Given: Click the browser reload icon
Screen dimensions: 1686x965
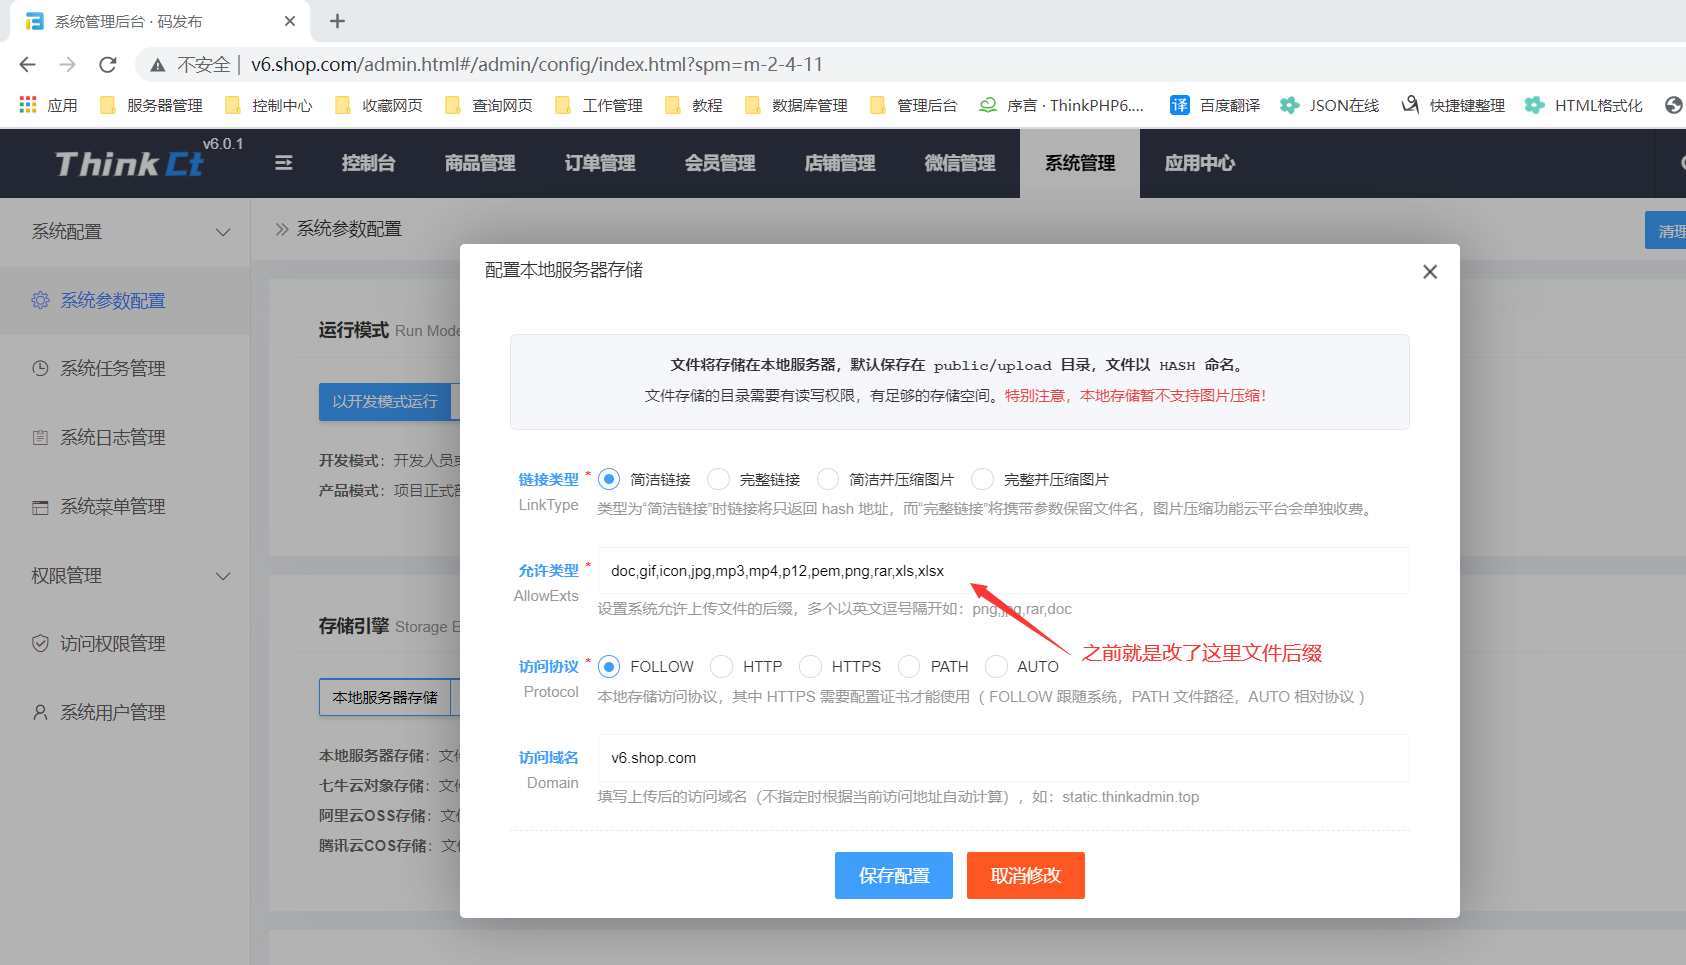Looking at the screenshot, I should pyautogui.click(x=108, y=65).
